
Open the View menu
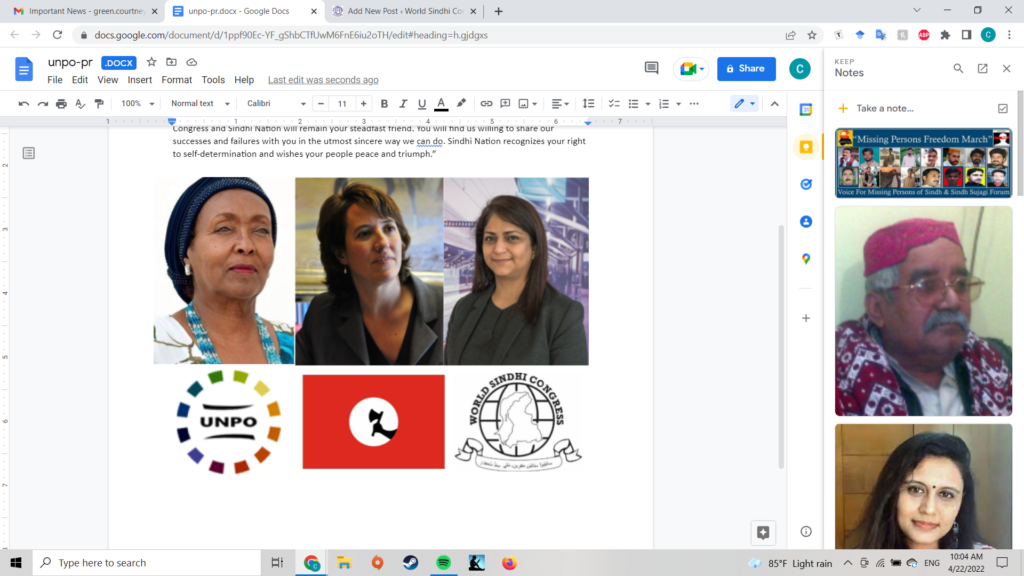(x=108, y=80)
